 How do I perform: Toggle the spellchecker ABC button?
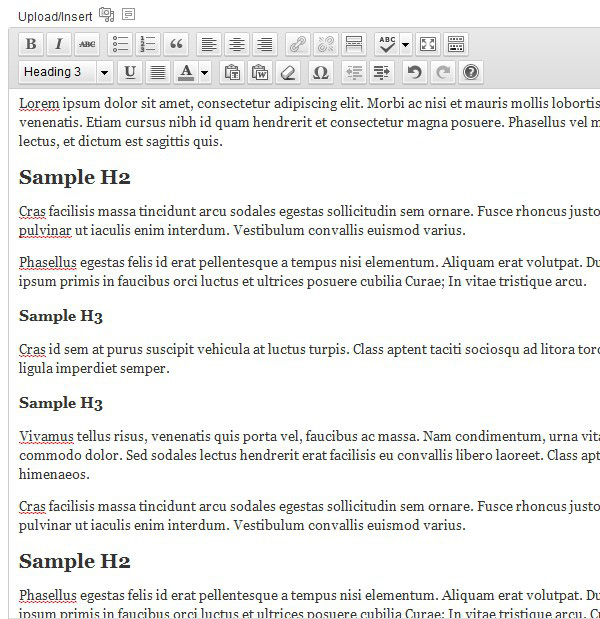[x=387, y=44]
